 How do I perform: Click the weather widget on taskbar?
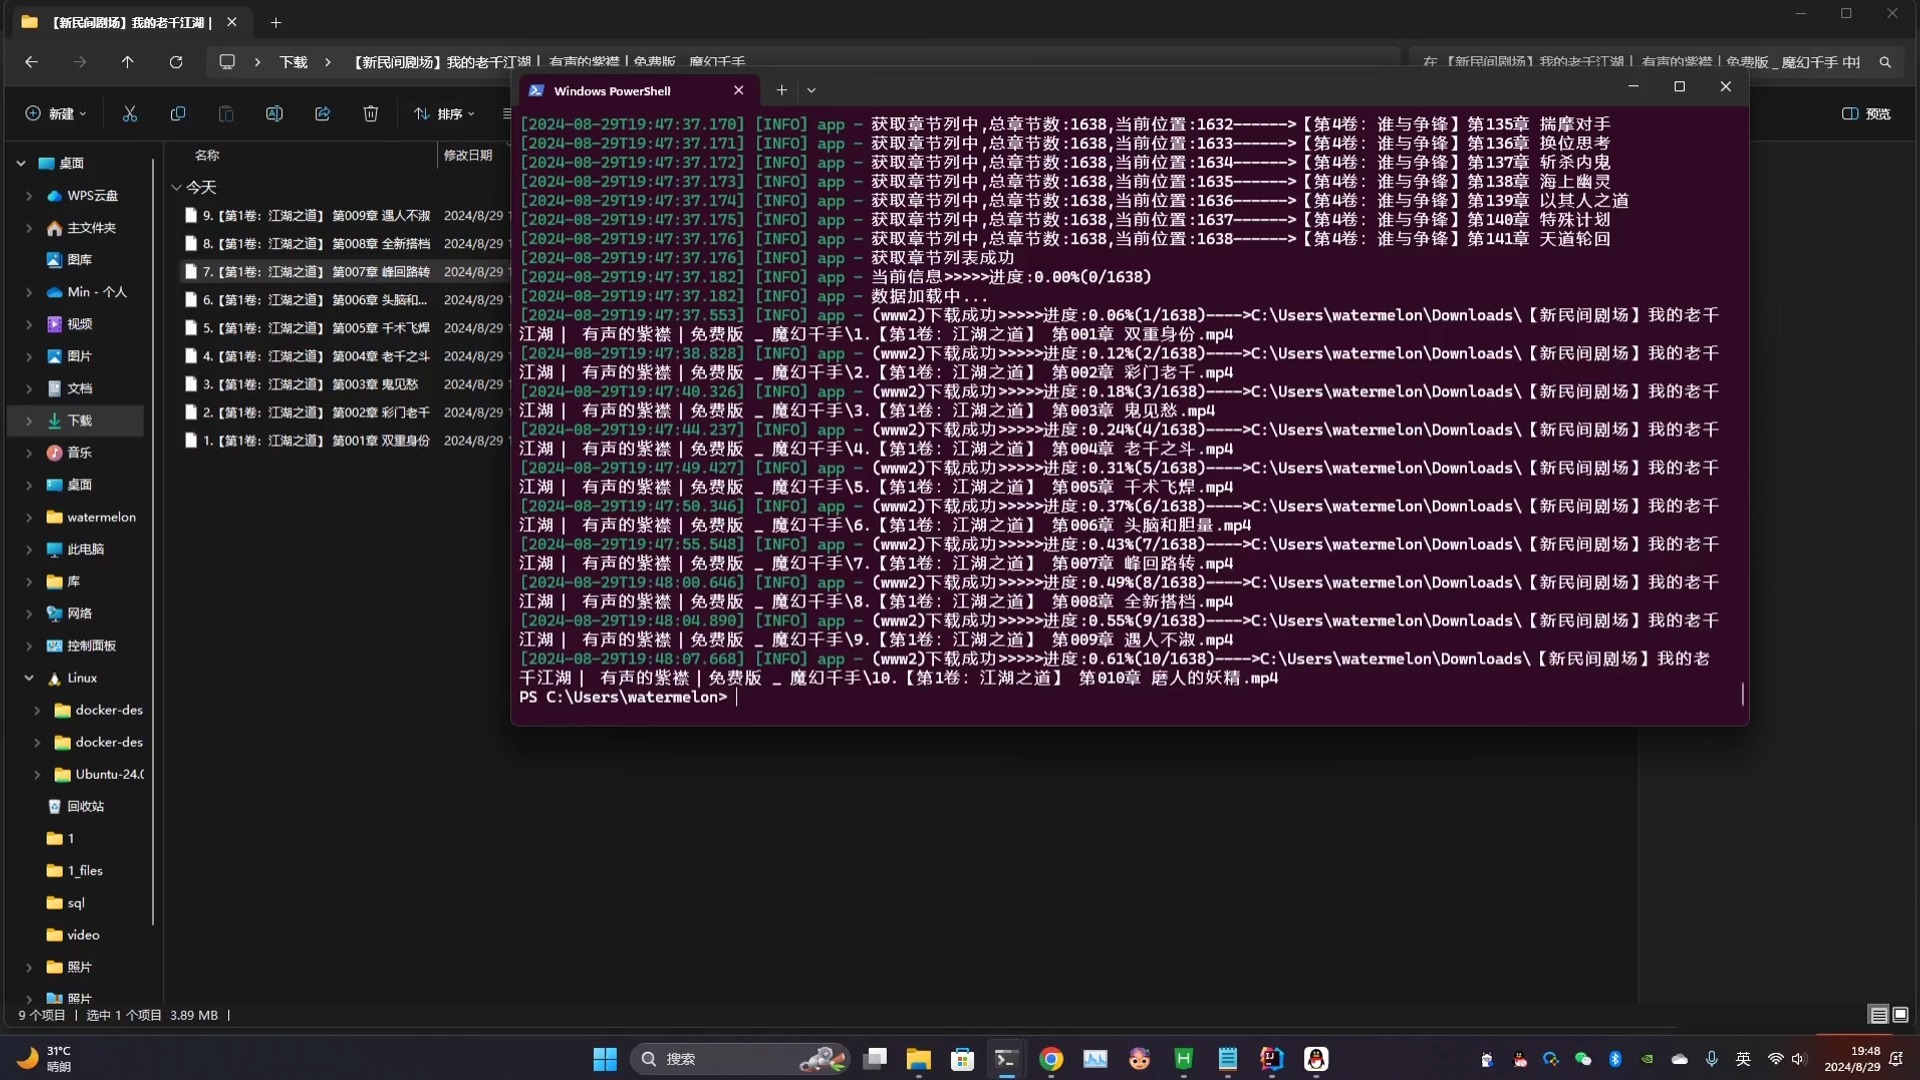[x=45, y=1059]
